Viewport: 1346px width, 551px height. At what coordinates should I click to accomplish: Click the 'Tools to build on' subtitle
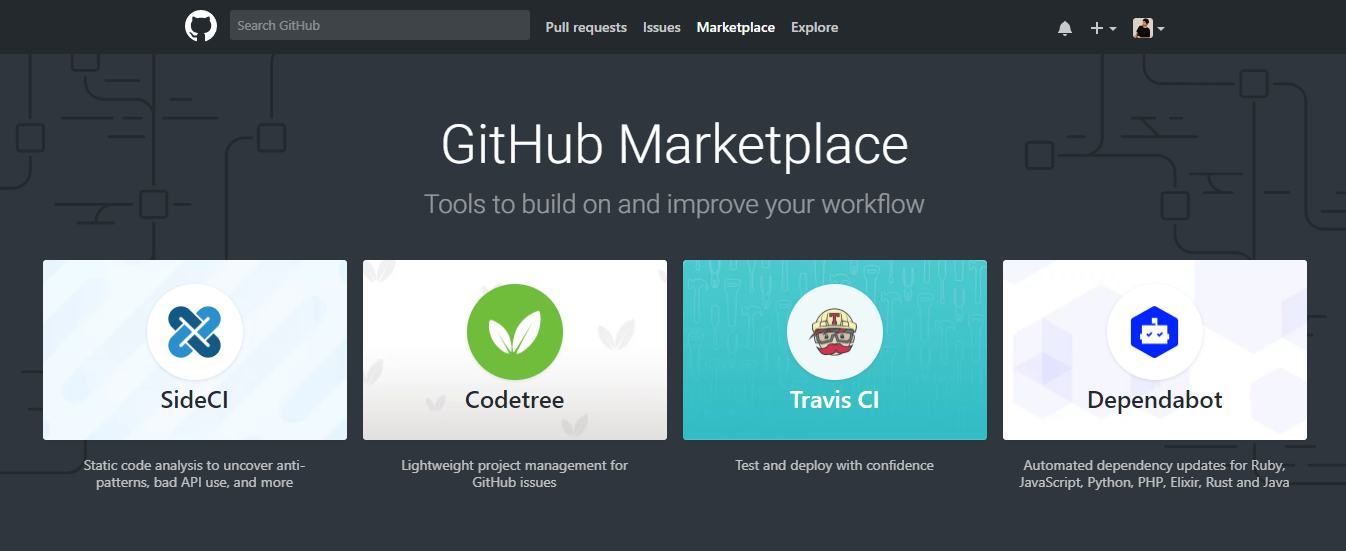(675, 204)
